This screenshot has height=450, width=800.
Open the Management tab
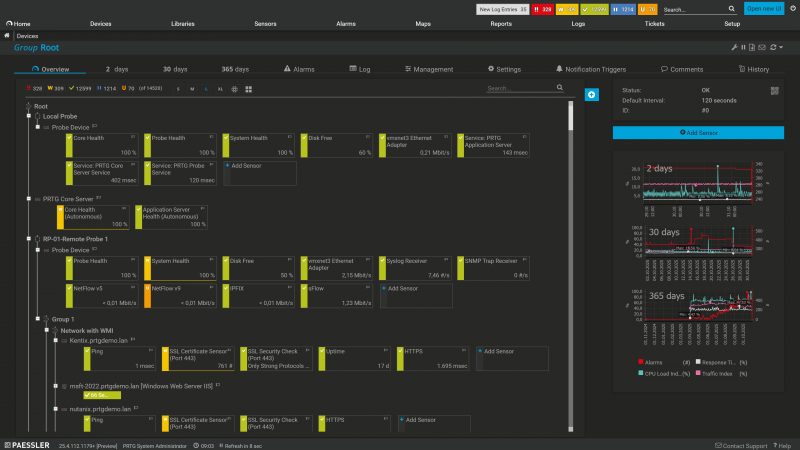click(x=429, y=69)
